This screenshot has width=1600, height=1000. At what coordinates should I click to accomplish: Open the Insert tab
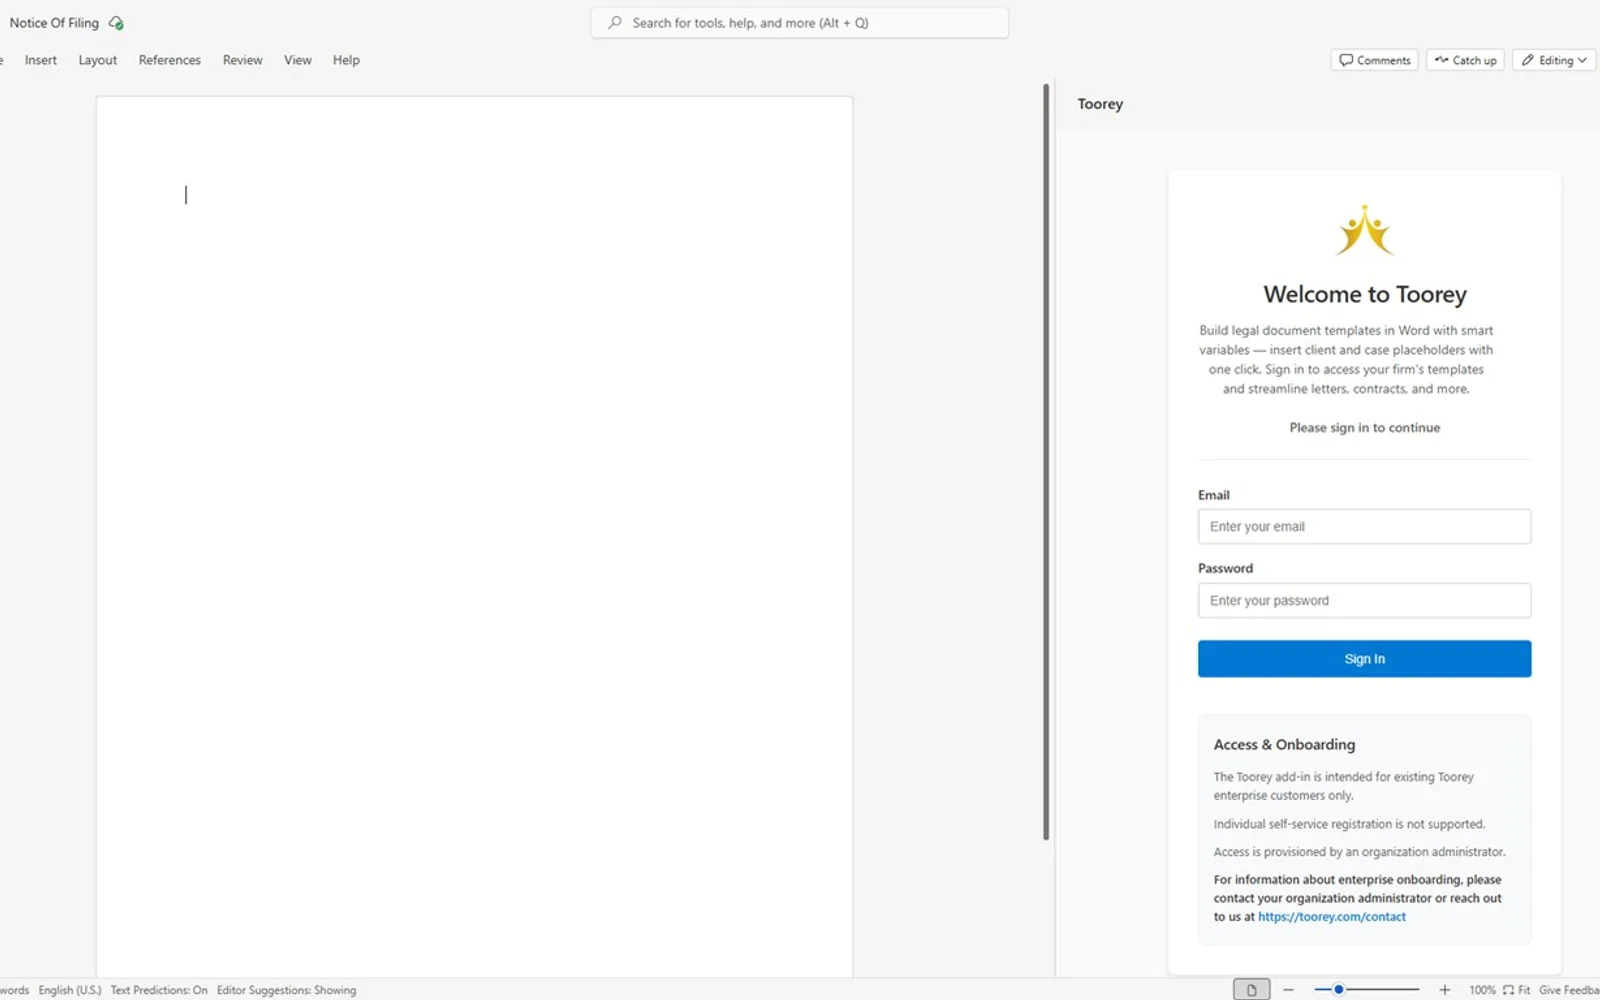41,60
